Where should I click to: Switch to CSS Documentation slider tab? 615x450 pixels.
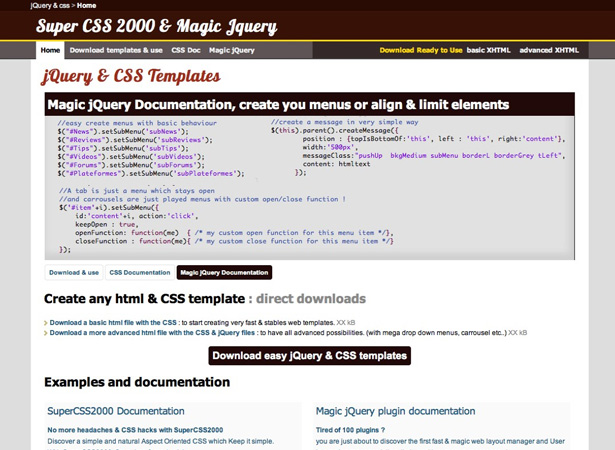[x=140, y=272]
